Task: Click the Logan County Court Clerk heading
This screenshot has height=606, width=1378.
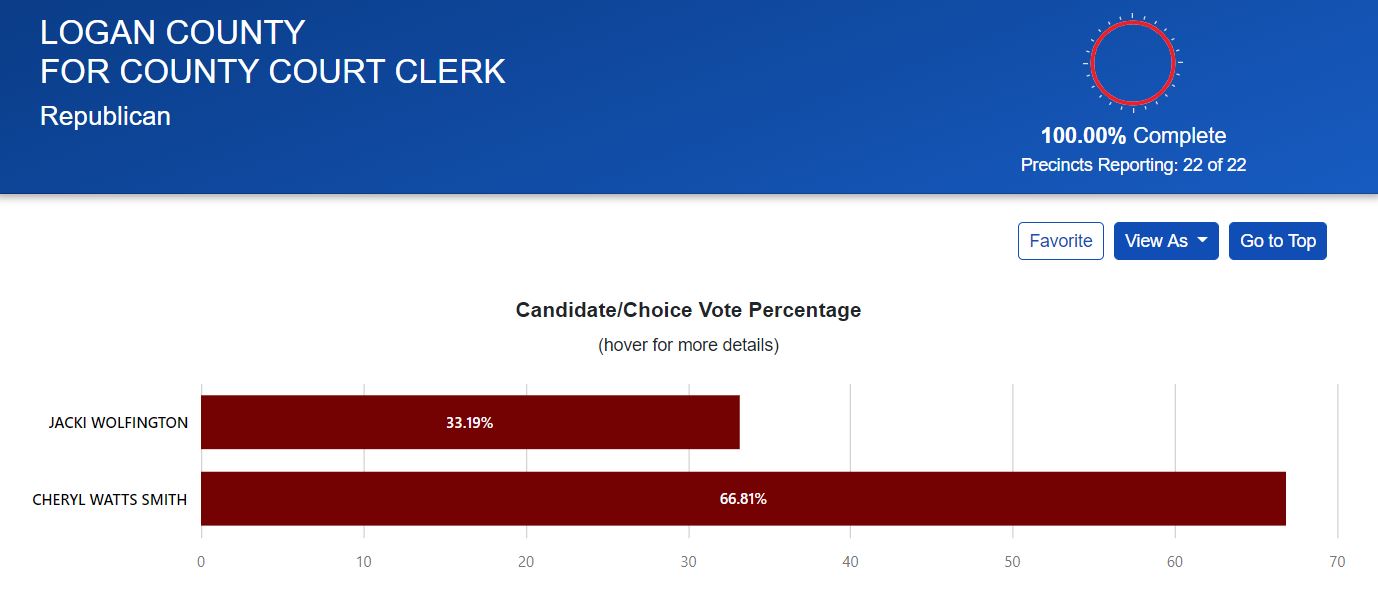Action: coord(272,52)
